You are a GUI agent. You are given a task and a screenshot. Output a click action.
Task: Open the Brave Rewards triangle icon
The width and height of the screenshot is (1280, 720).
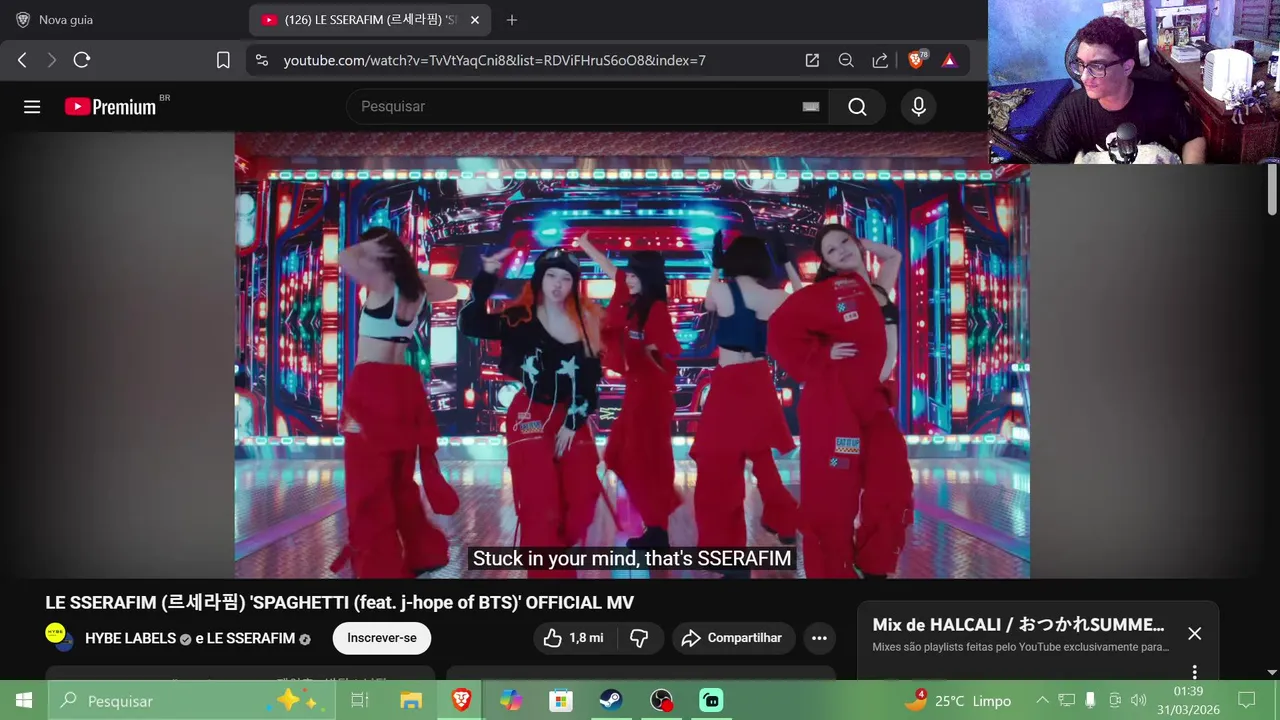coord(949,60)
